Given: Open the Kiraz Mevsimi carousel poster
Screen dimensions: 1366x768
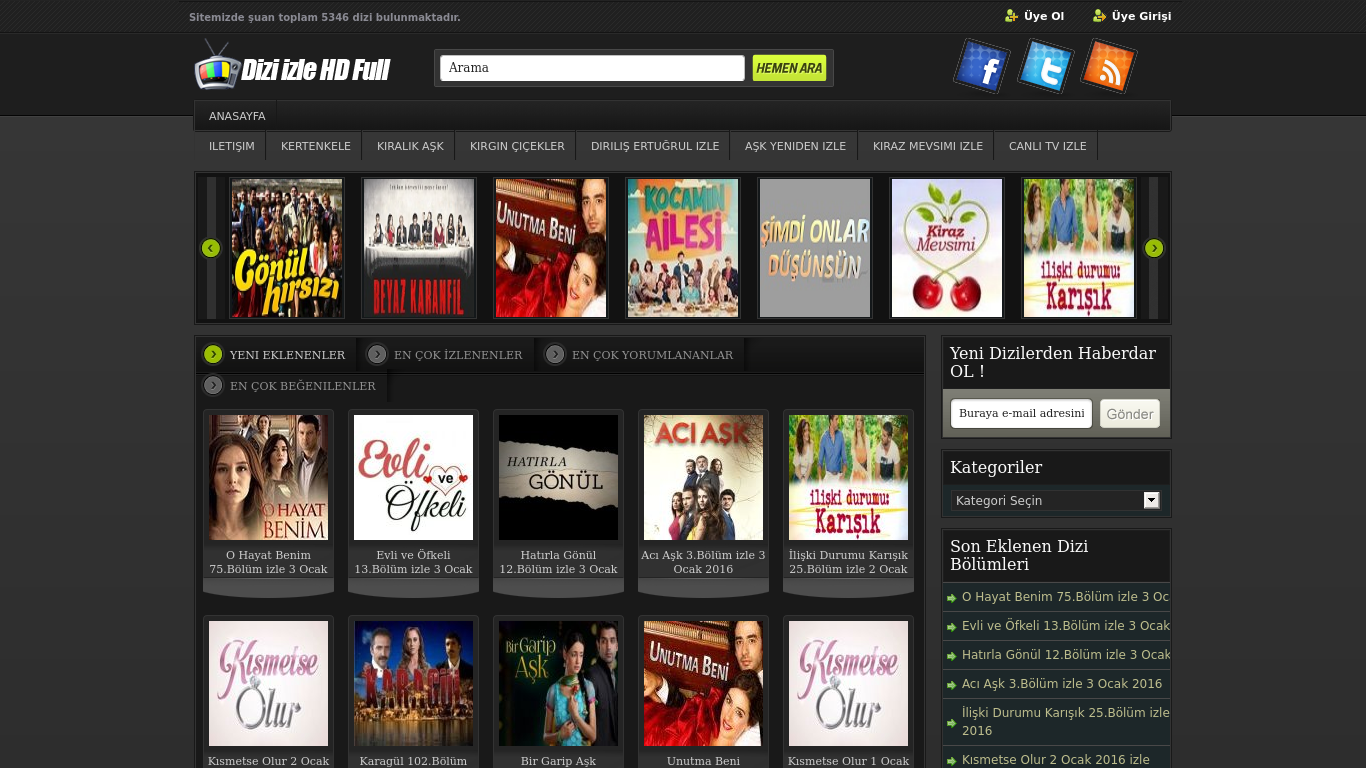Looking at the screenshot, I should point(947,248).
